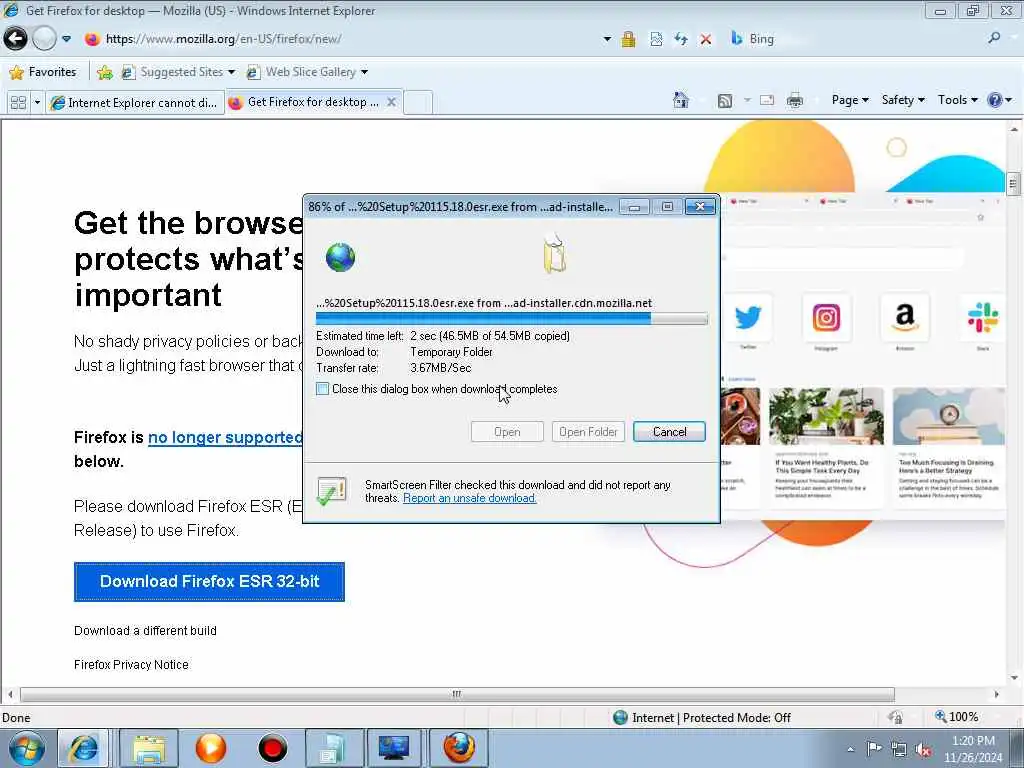Click the horizontal scrollbar thumb

(x=457, y=694)
